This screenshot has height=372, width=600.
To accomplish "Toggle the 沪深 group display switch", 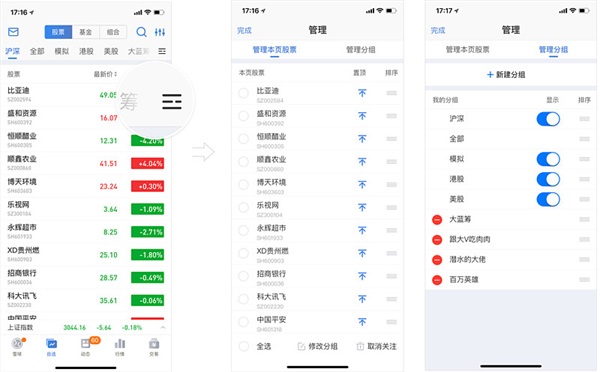I will point(548,119).
